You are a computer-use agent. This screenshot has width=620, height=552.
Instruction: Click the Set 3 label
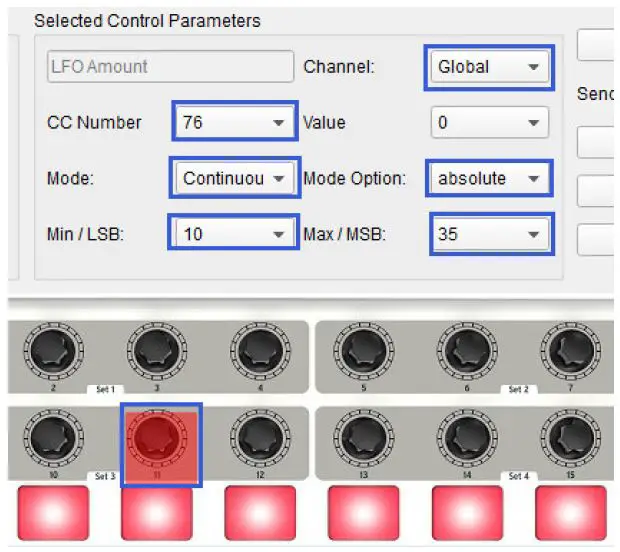coord(105,476)
